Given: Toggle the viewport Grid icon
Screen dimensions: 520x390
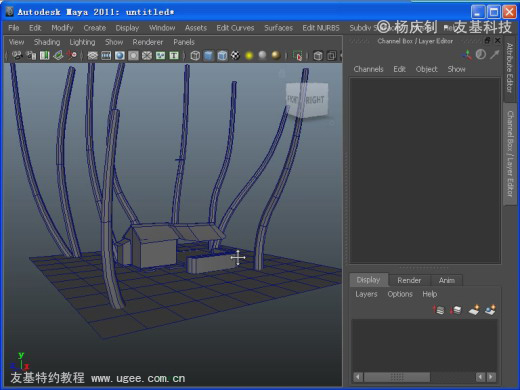Looking at the screenshot, I should click(x=92, y=55).
